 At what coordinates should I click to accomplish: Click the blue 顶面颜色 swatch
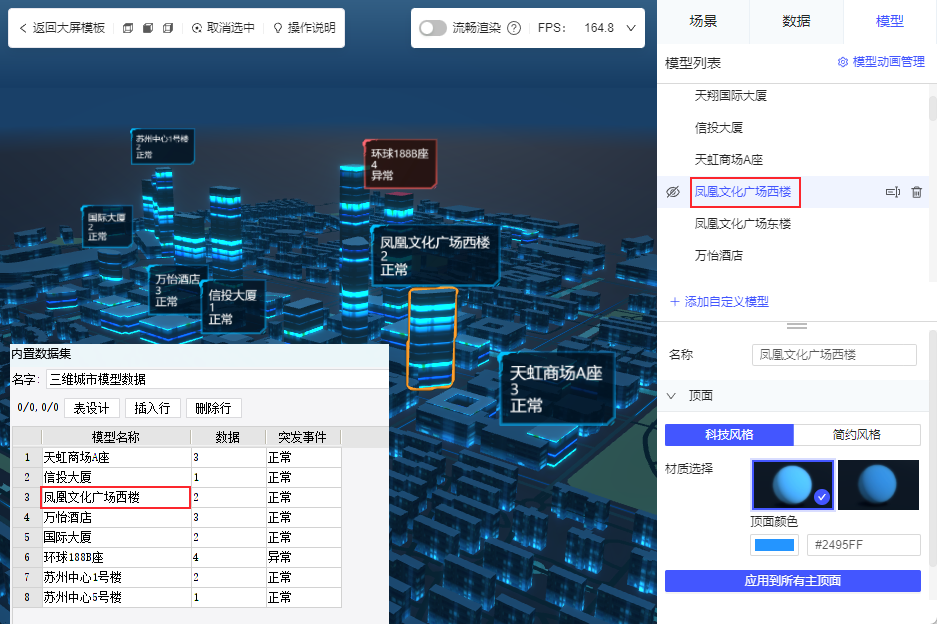tap(774, 545)
